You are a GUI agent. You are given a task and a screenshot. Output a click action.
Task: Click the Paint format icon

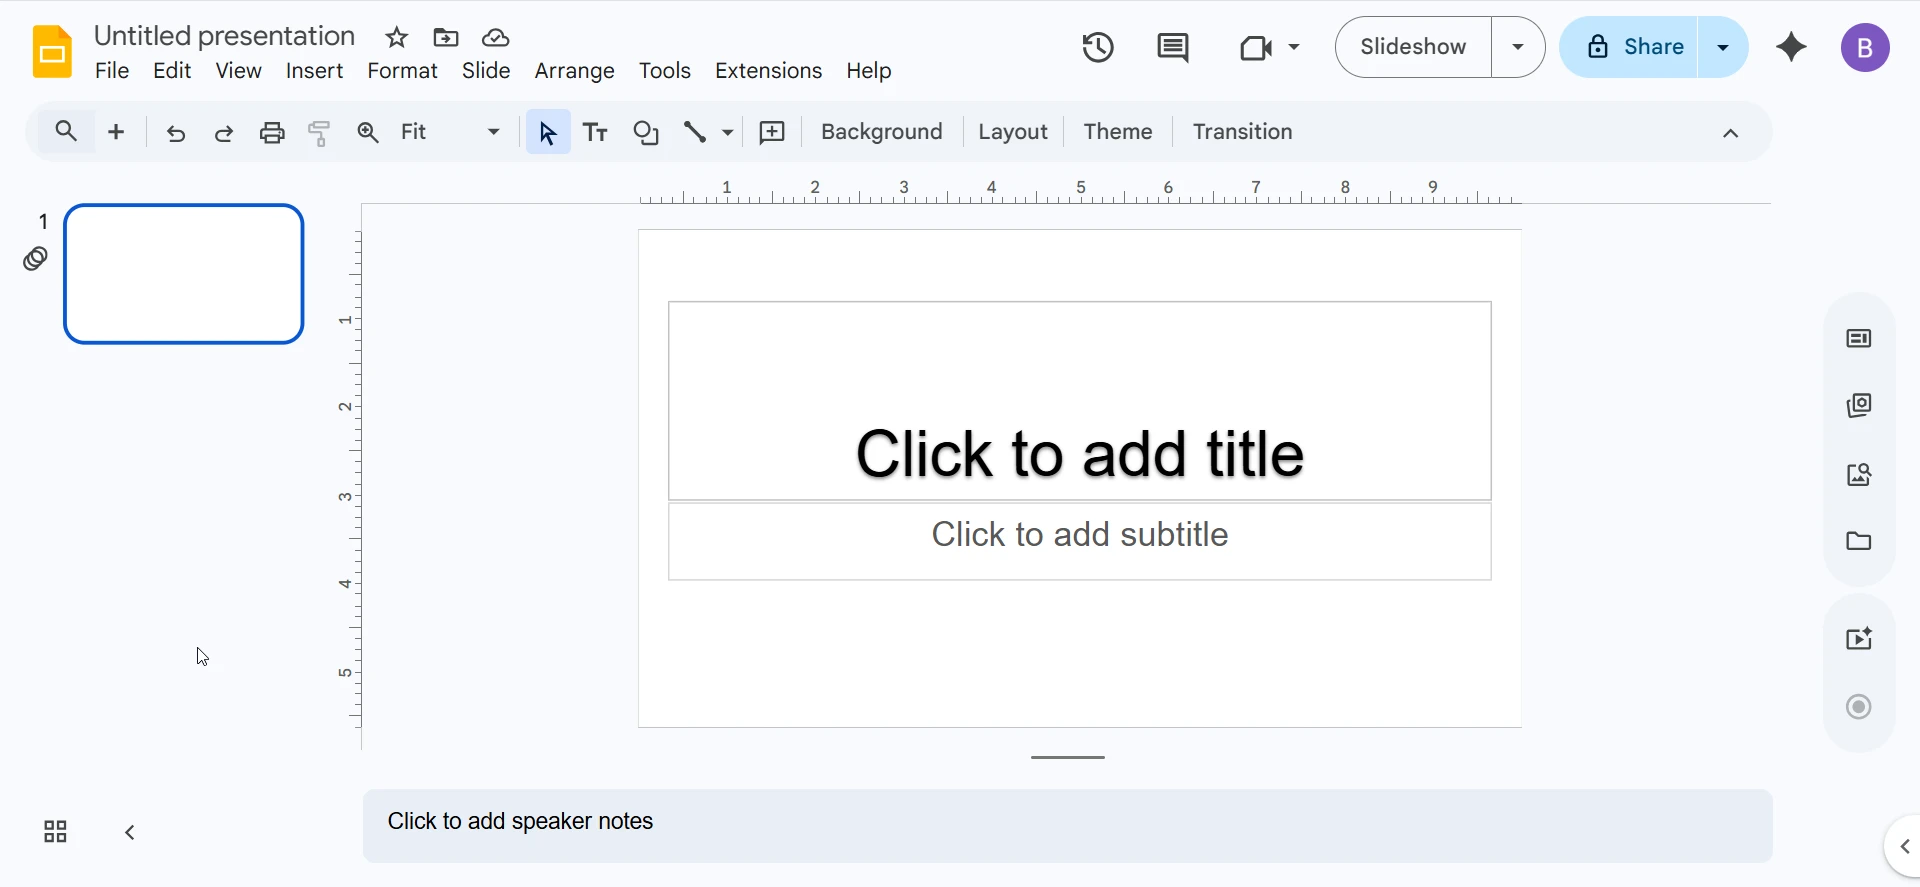pyautogui.click(x=319, y=132)
